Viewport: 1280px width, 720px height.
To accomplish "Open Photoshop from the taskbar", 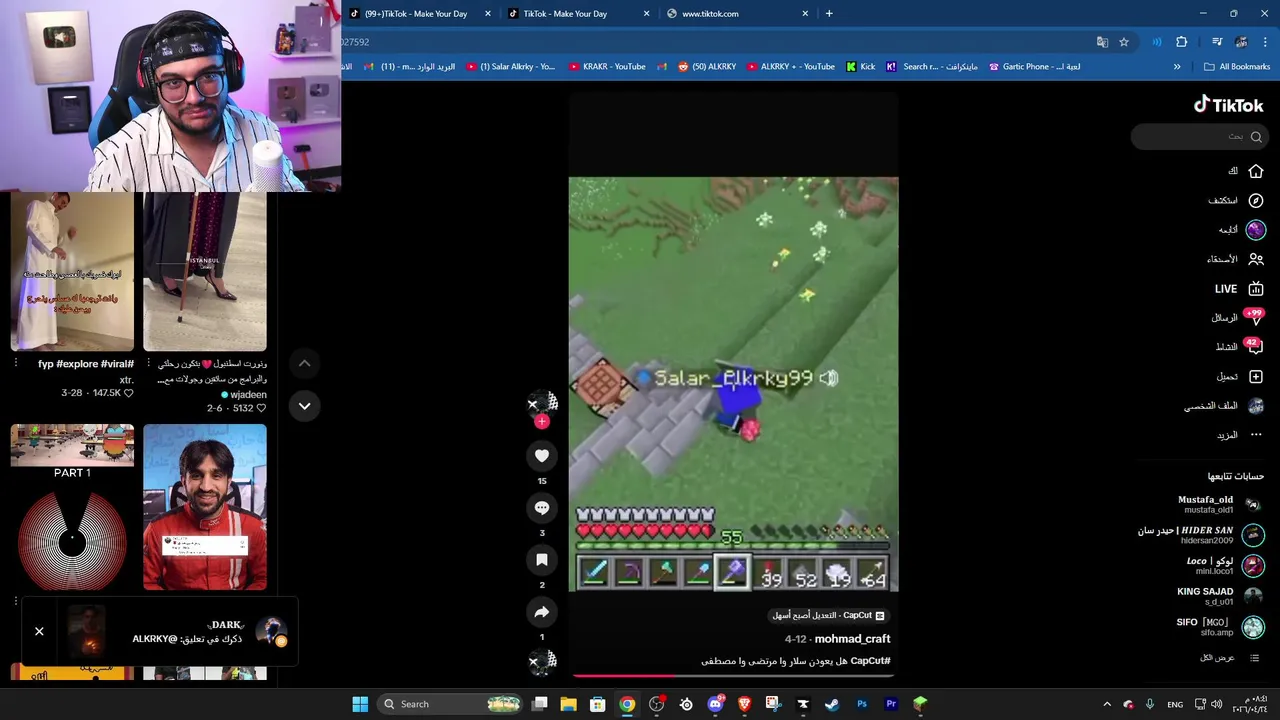I will coord(861,704).
